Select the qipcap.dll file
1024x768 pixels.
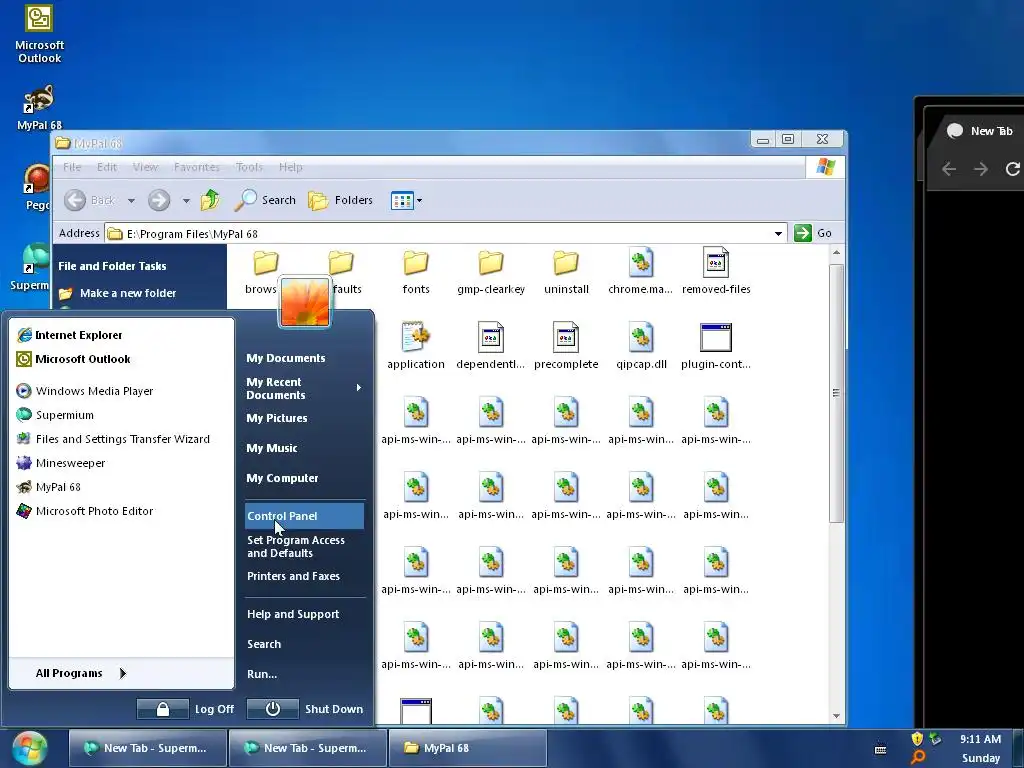click(x=641, y=346)
